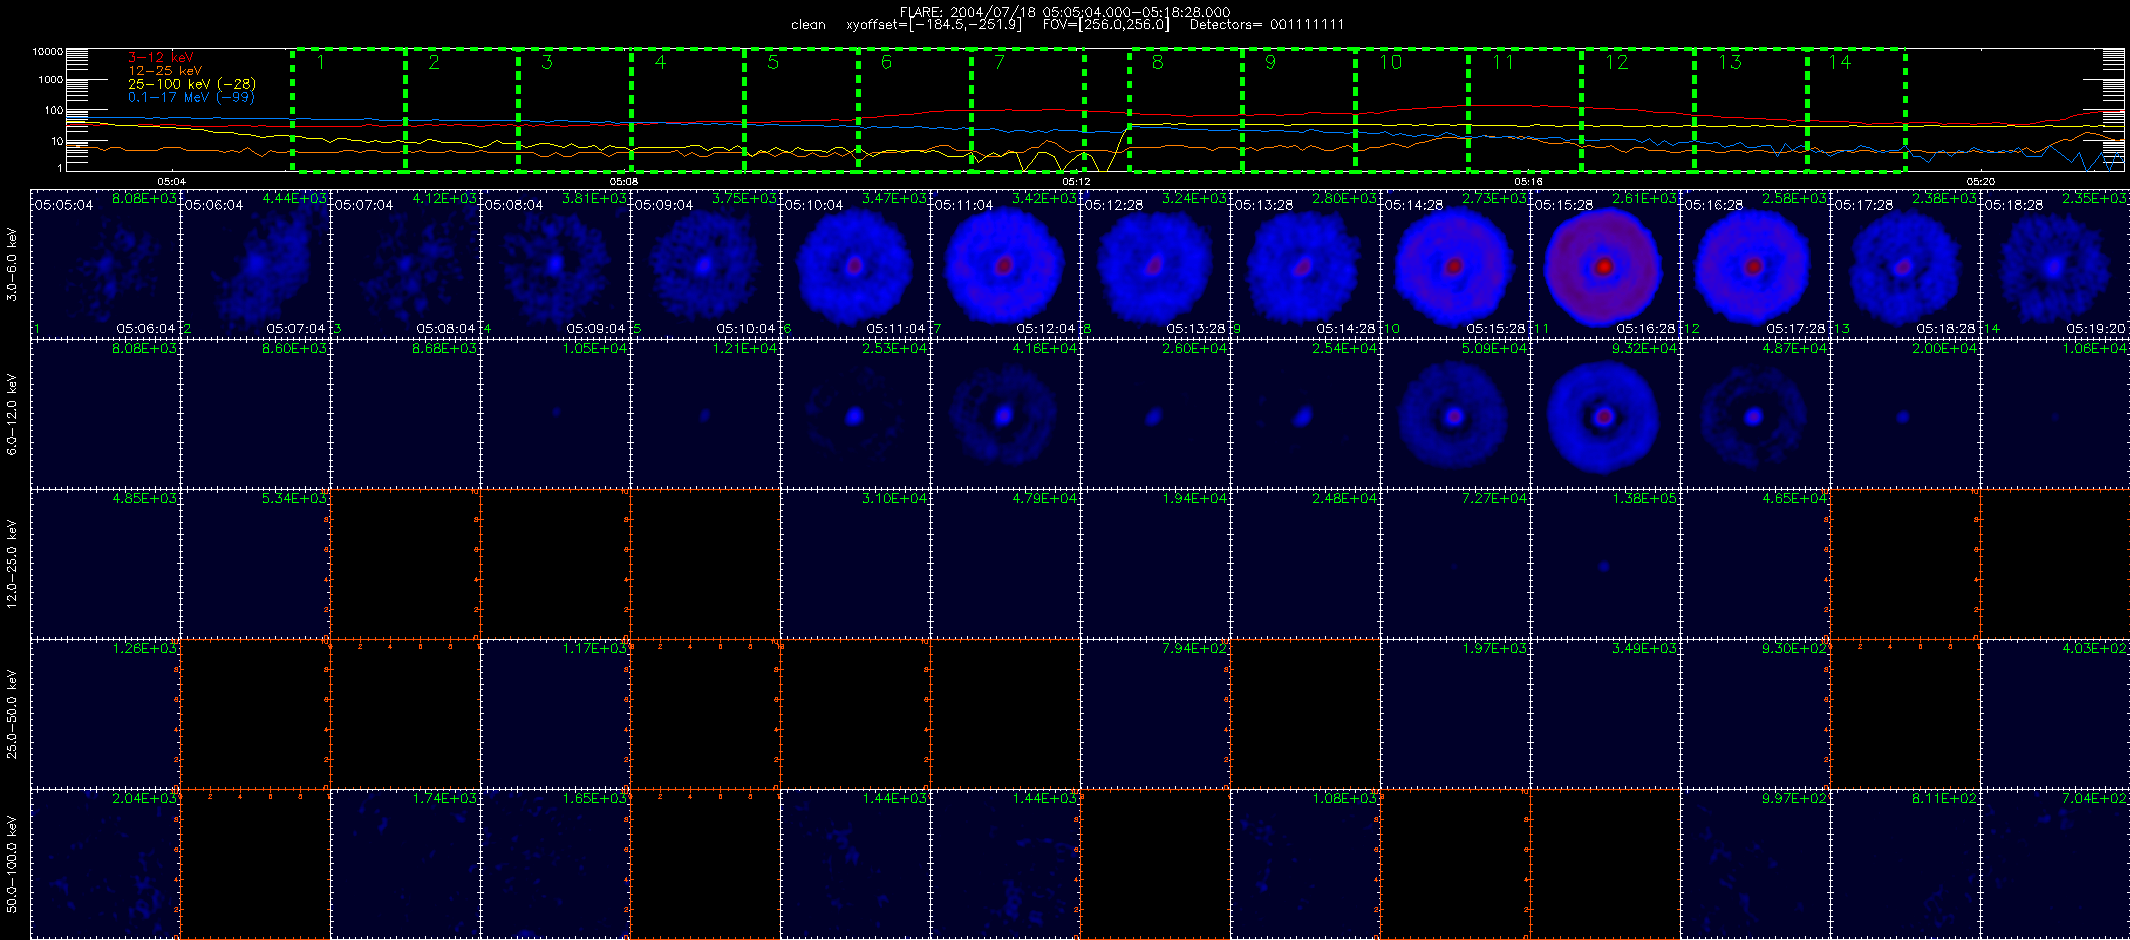Click the Detectors= 001111111 header text

click(x=1267, y=24)
